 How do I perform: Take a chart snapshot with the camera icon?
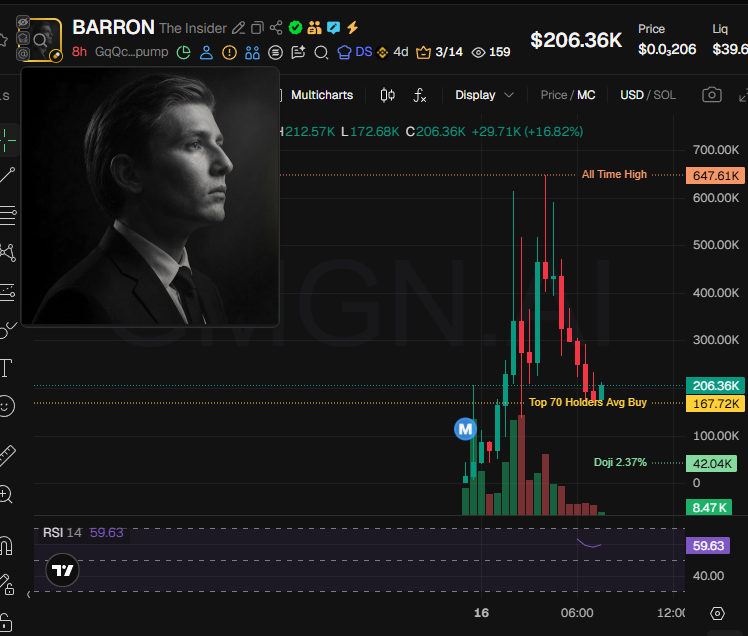[711, 94]
